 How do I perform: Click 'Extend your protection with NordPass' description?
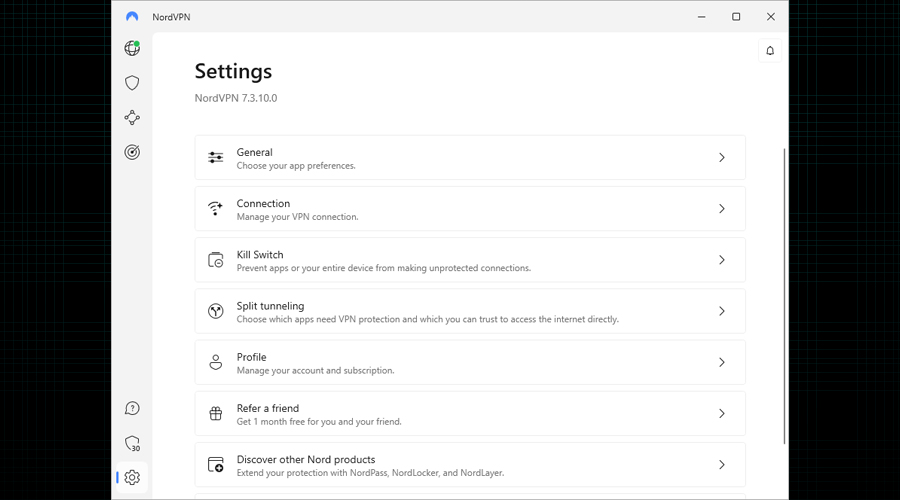[370, 473]
